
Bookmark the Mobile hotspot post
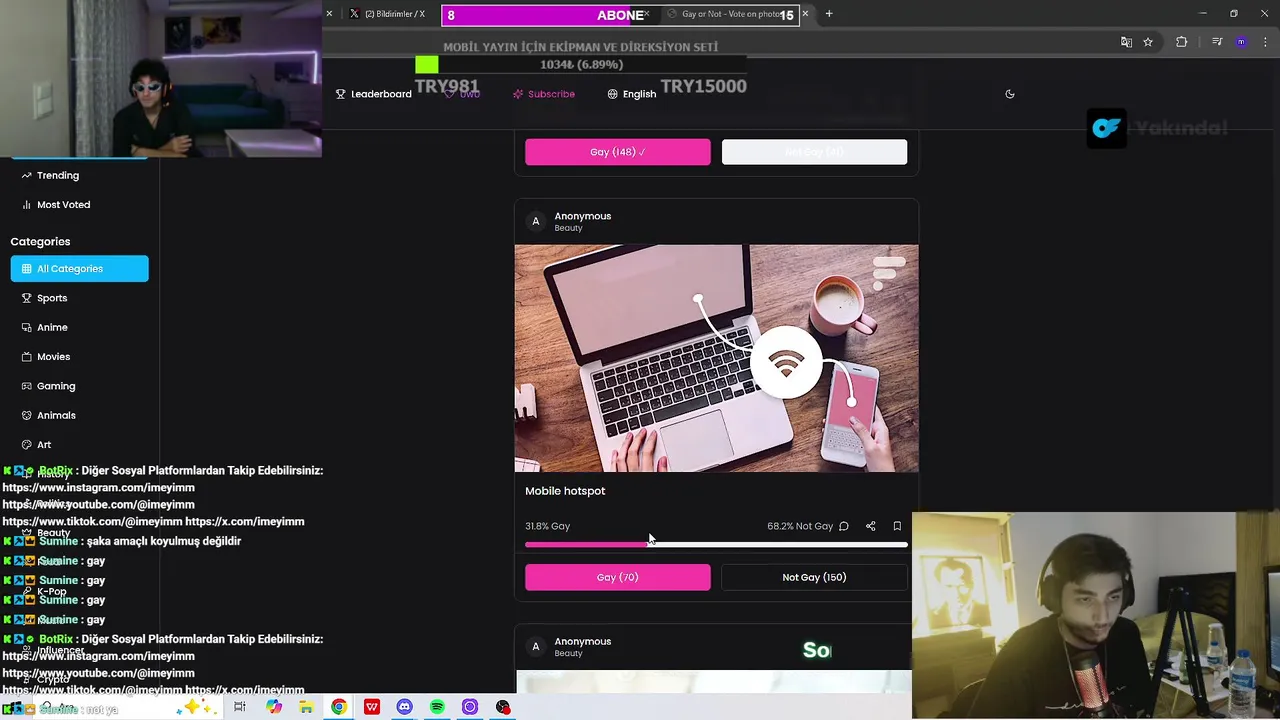[x=897, y=526]
